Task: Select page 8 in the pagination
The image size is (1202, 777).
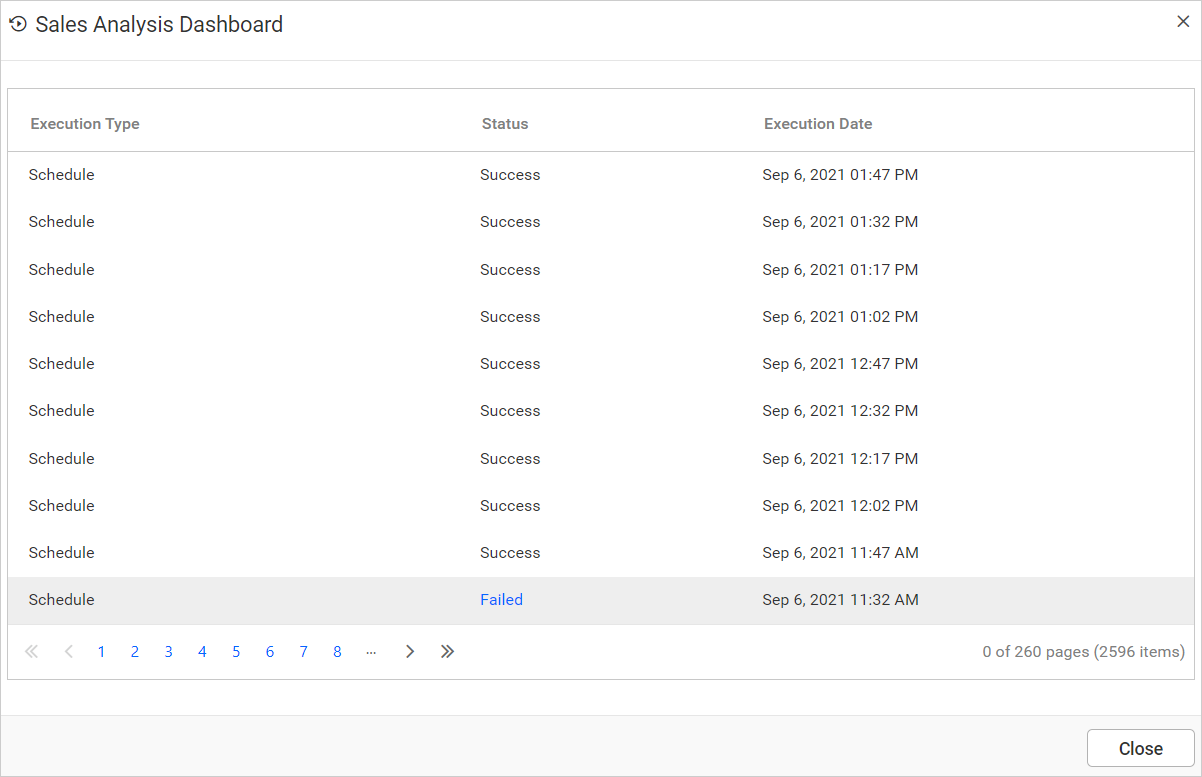Action: click(x=337, y=652)
